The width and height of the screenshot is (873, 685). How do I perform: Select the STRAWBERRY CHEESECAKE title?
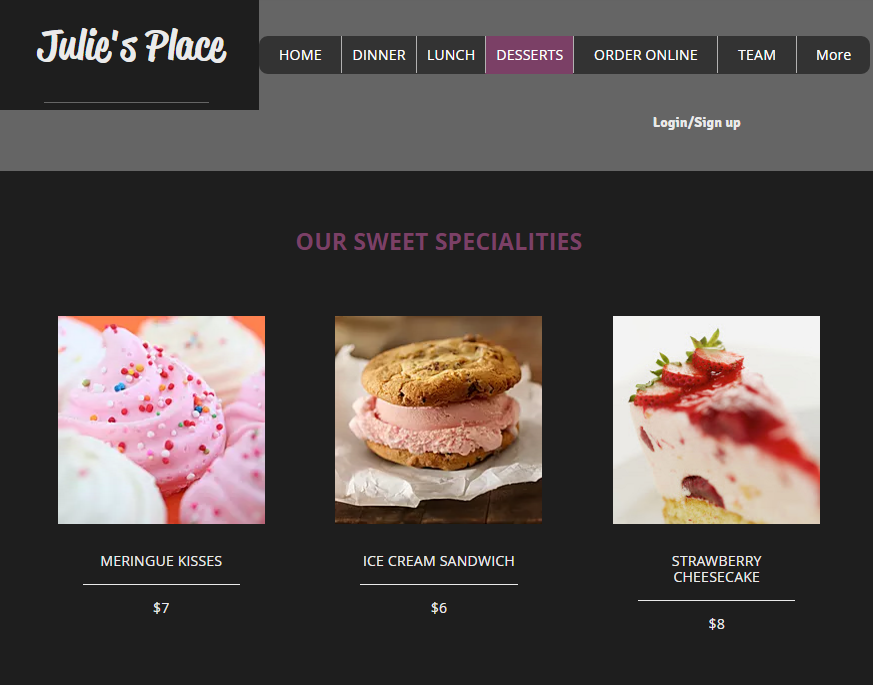pos(716,569)
